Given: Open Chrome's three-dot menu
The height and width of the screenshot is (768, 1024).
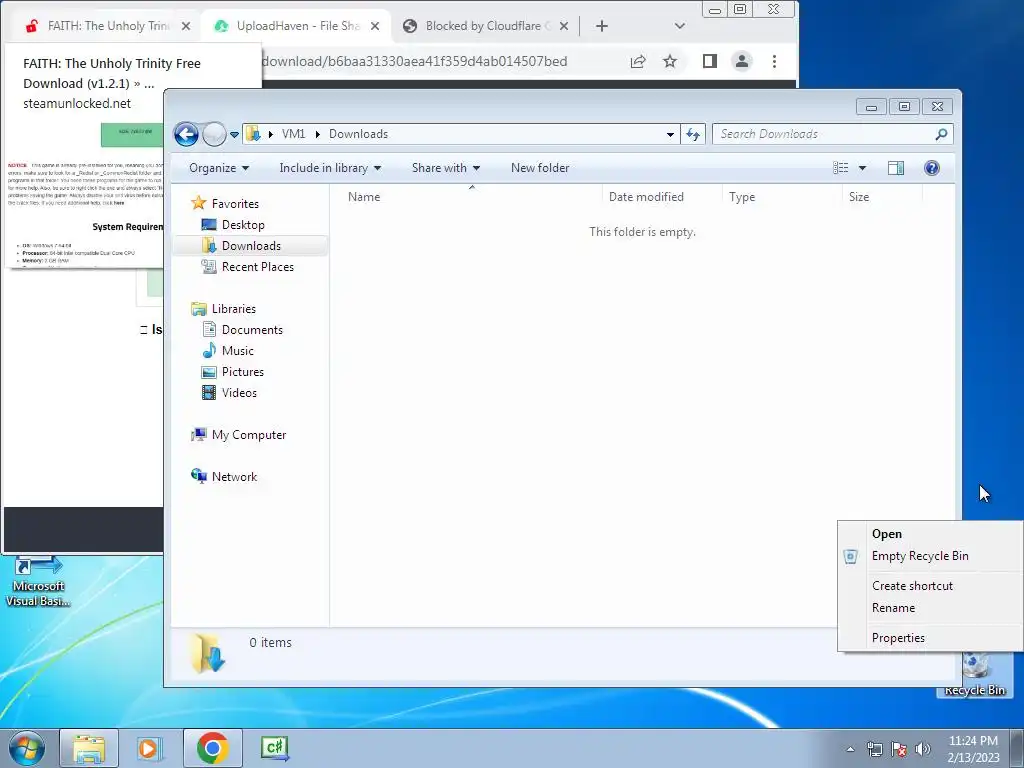Looking at the screenshot, I should click(775, 61).
